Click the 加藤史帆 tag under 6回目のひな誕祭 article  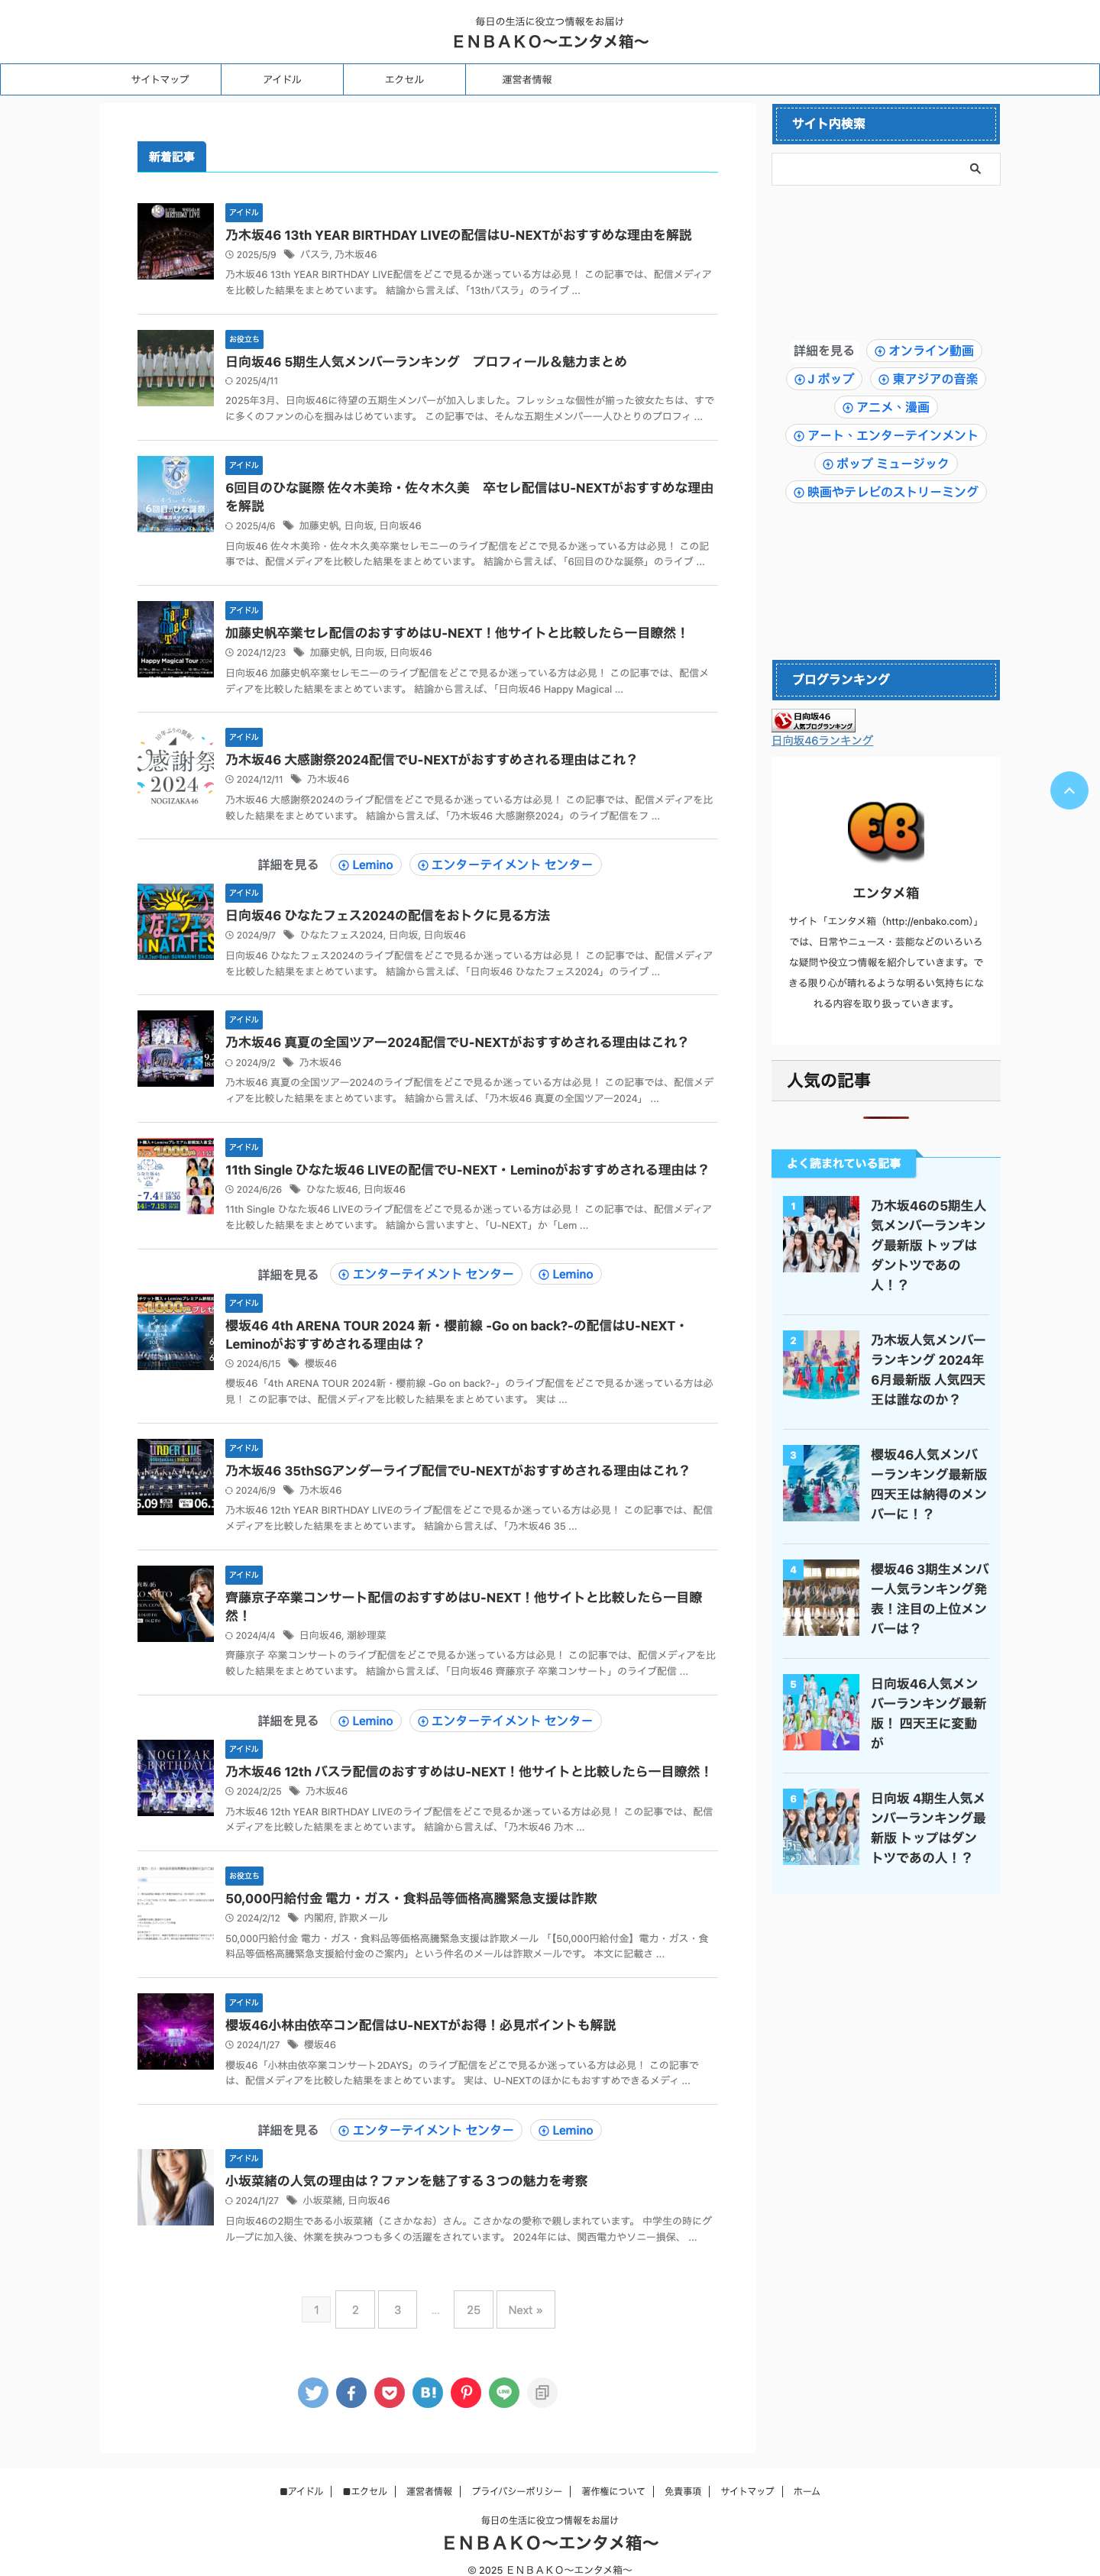point(318,526)
